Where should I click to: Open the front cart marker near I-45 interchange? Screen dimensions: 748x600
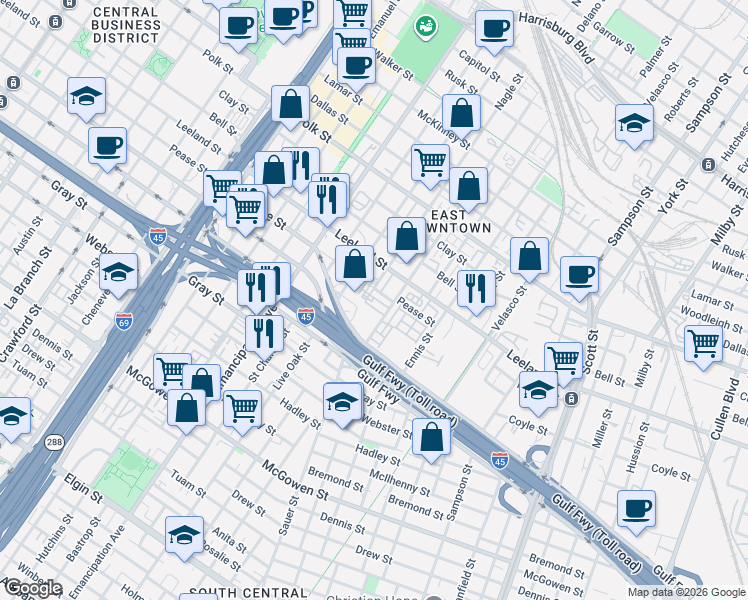pyautogui.click(x=246, y=211)
